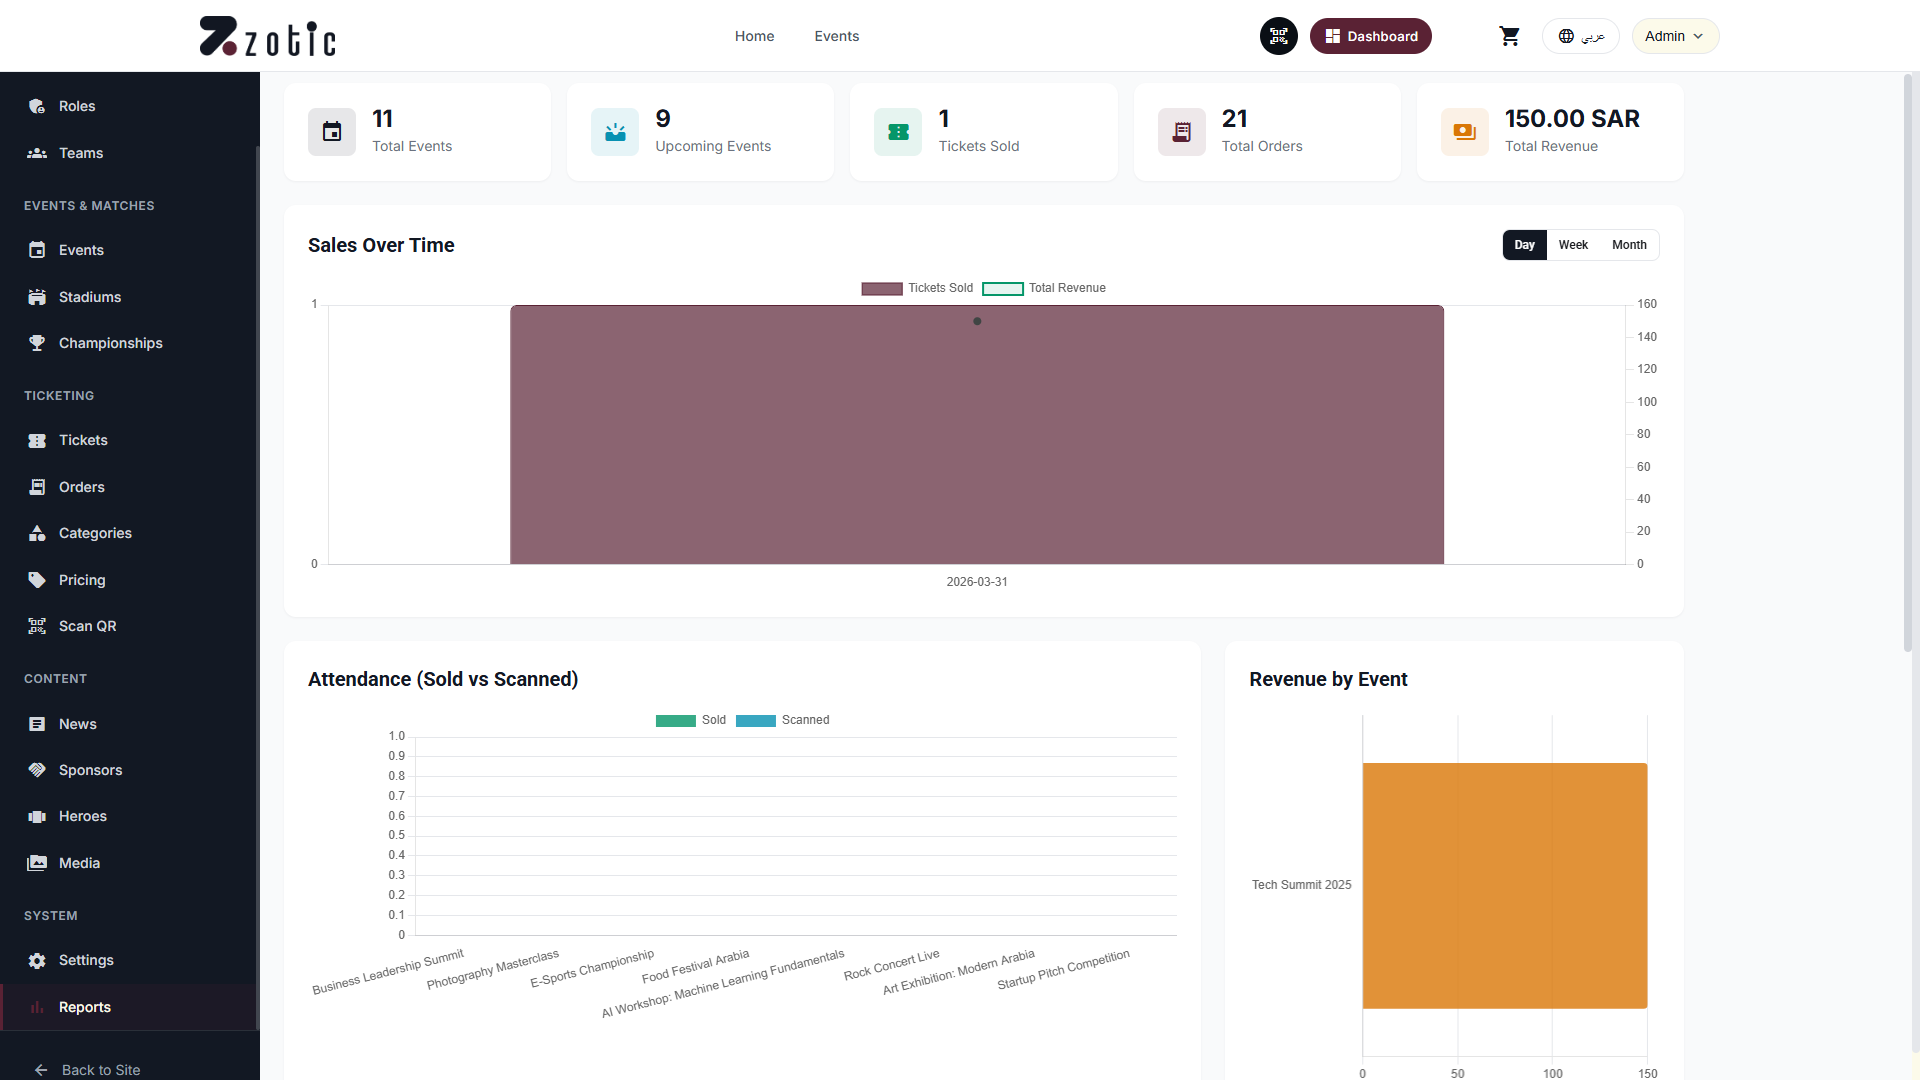1920x1080 pixels.
Task: Open the shopping cart icon
Action: (1509, 36)
